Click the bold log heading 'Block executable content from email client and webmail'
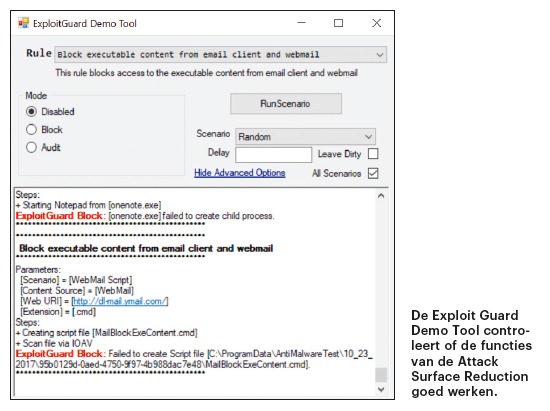Image resolution: width=550 pixels, height=411 pixels. [146, 249]
